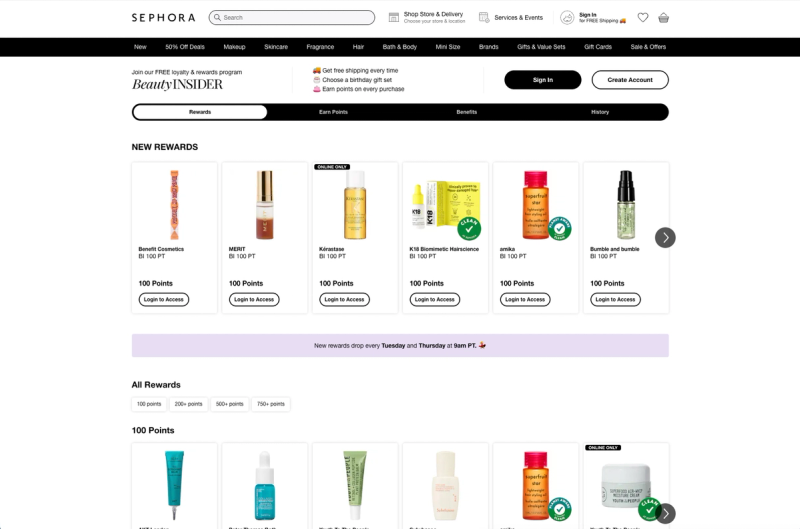This screenshot has width=800, height=529.
Task: Click the Online Only badge on Superfood cream card
Action: pyautogui.click(x=603, y=447)
